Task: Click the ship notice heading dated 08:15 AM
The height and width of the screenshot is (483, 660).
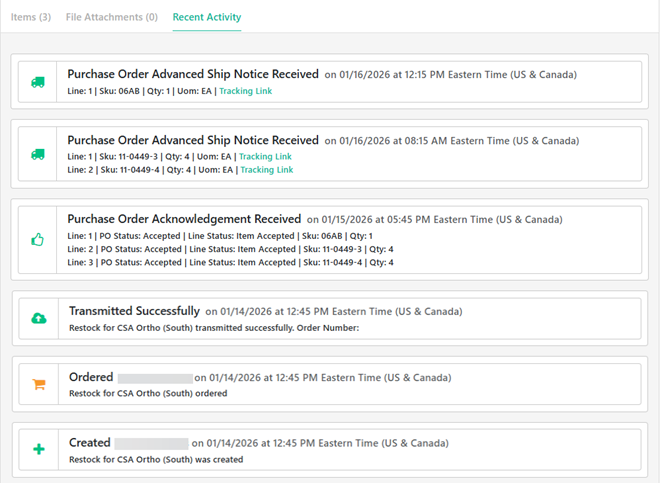Action: (193, 140)
